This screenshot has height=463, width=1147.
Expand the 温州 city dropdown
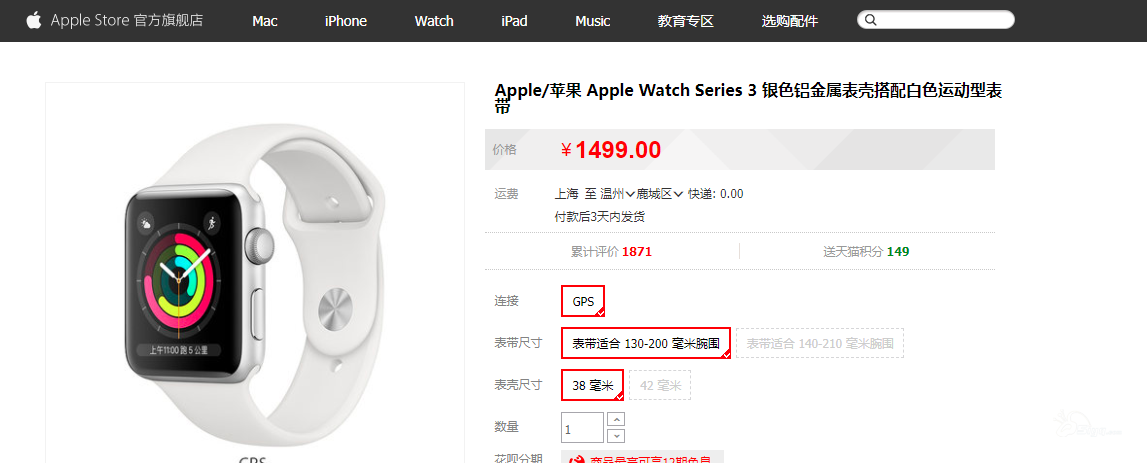[x=617, y=194]
